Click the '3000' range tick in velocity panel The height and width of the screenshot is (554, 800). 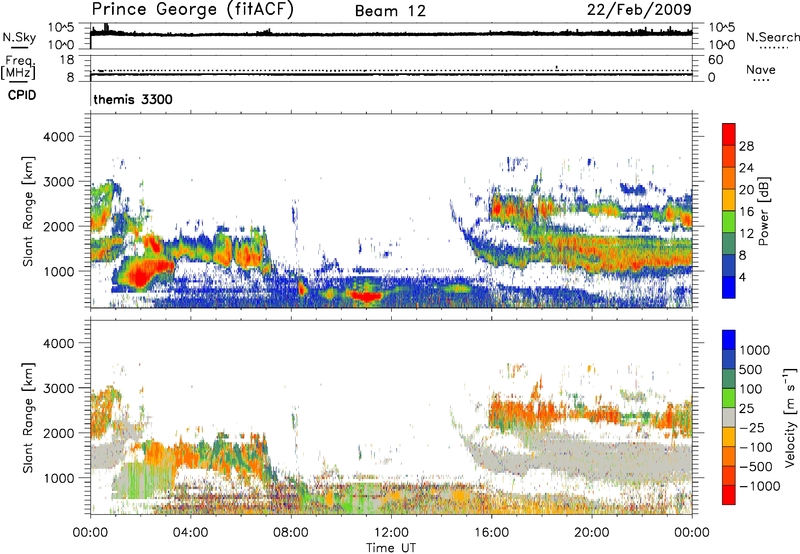pyautogui.click(x=58, y=388)
